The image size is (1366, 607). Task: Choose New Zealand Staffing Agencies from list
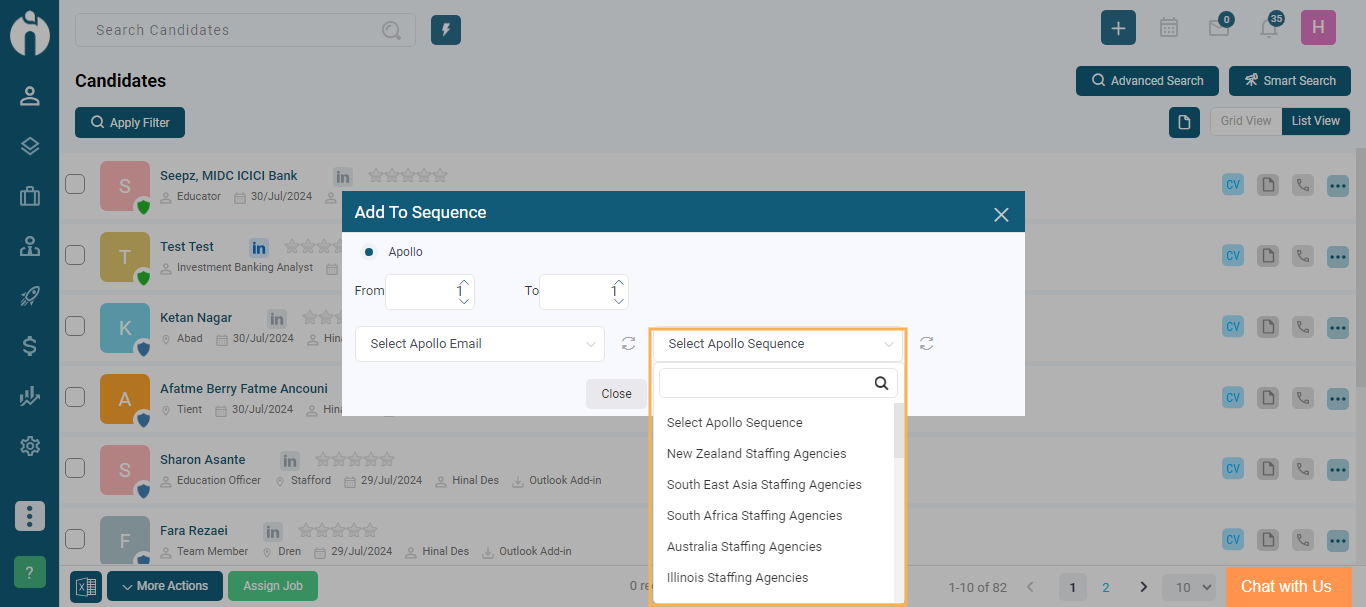pyautogui.click(x=756, y=454)
